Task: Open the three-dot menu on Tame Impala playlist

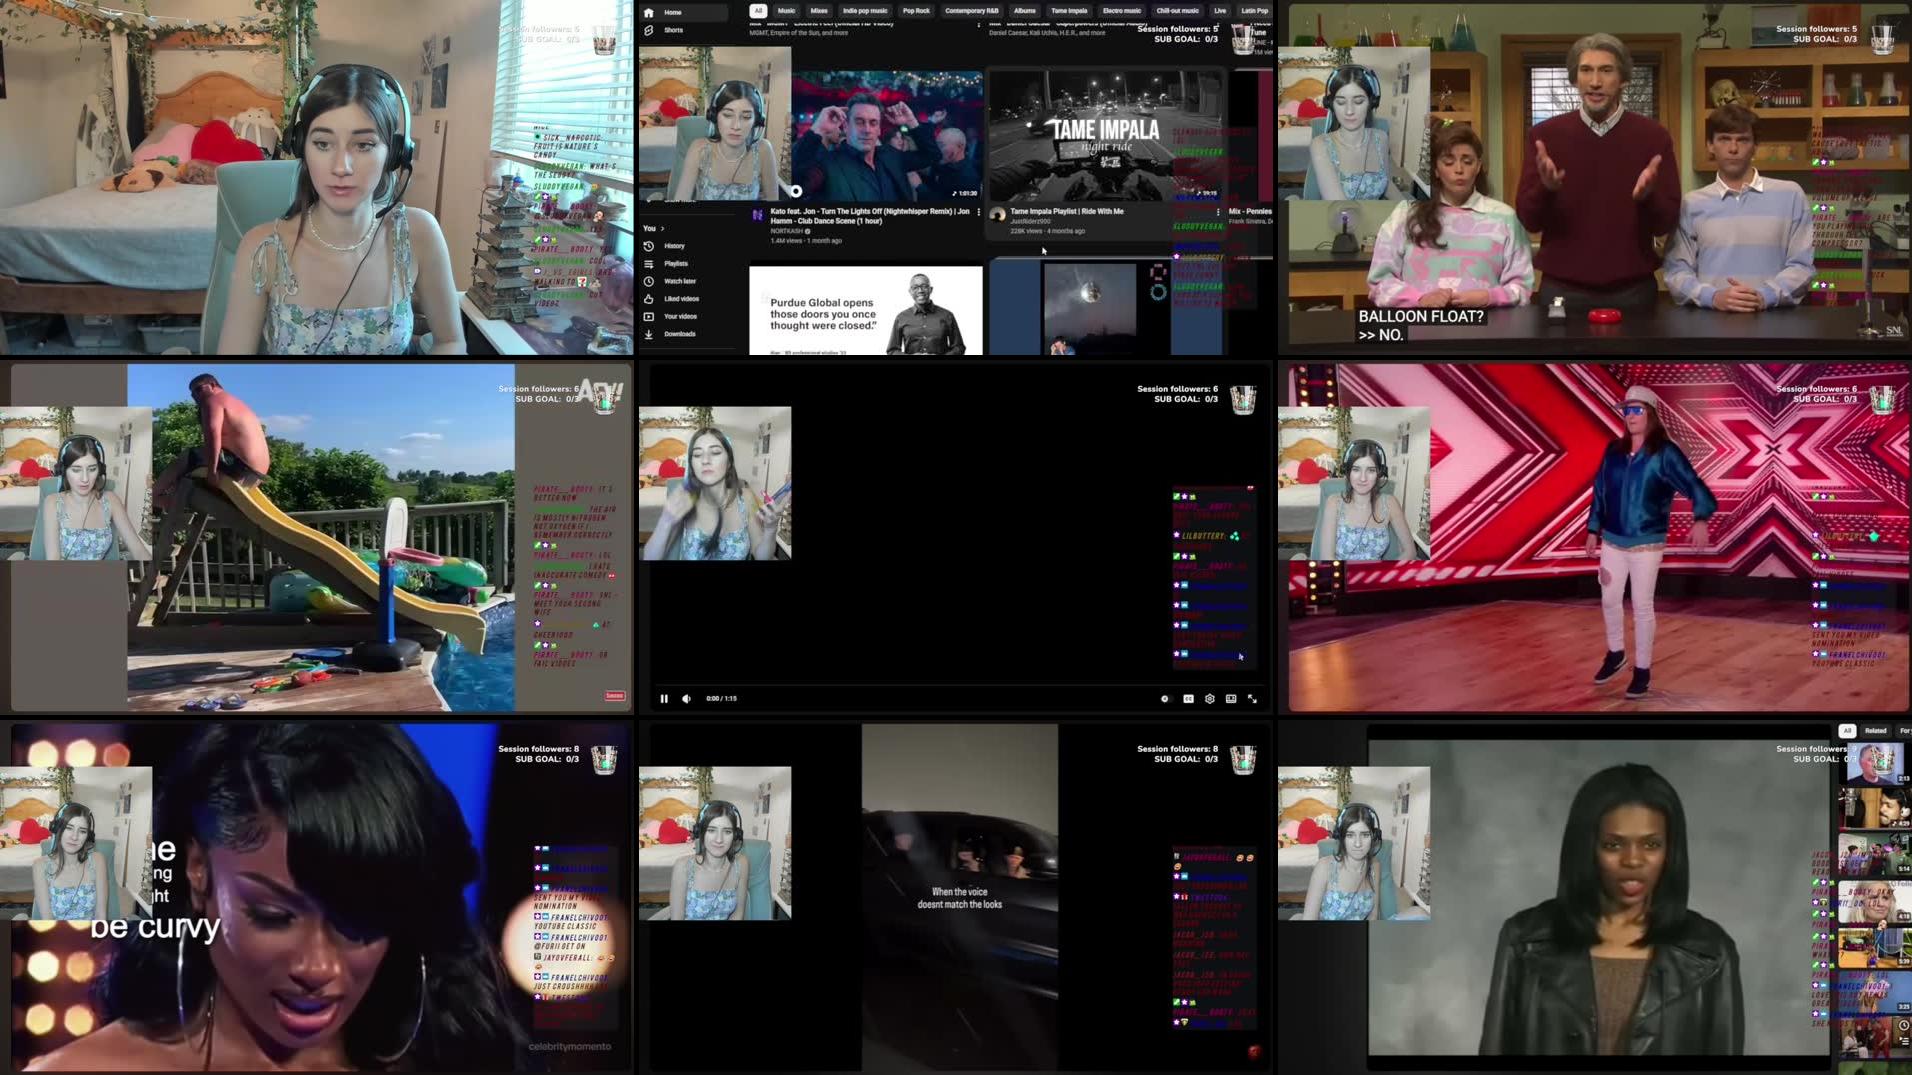Action: tap(1219, 212)
